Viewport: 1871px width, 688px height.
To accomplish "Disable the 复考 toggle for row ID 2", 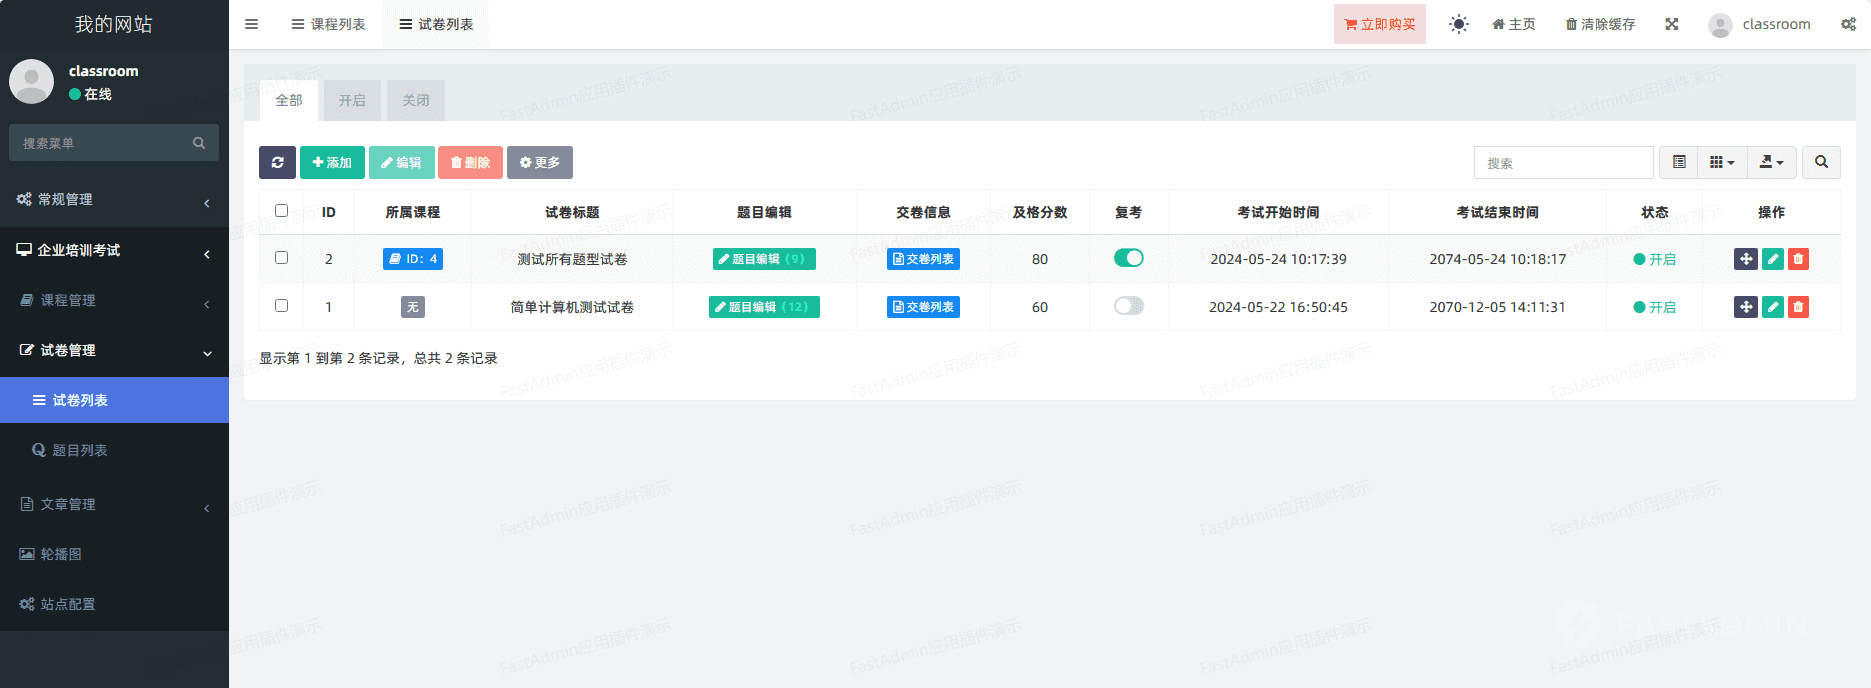I will [x=1128, y=258].
